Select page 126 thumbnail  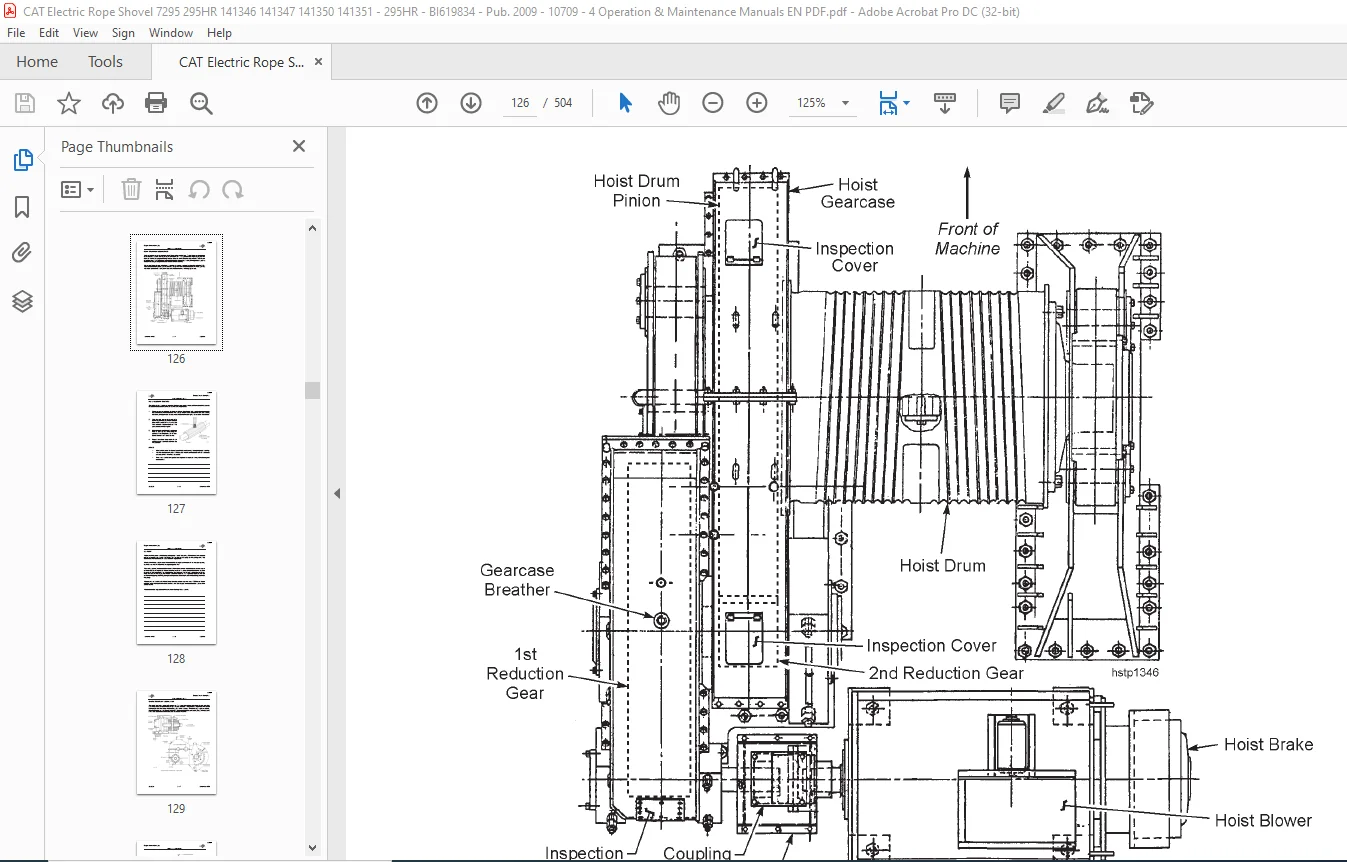[177, 292]
